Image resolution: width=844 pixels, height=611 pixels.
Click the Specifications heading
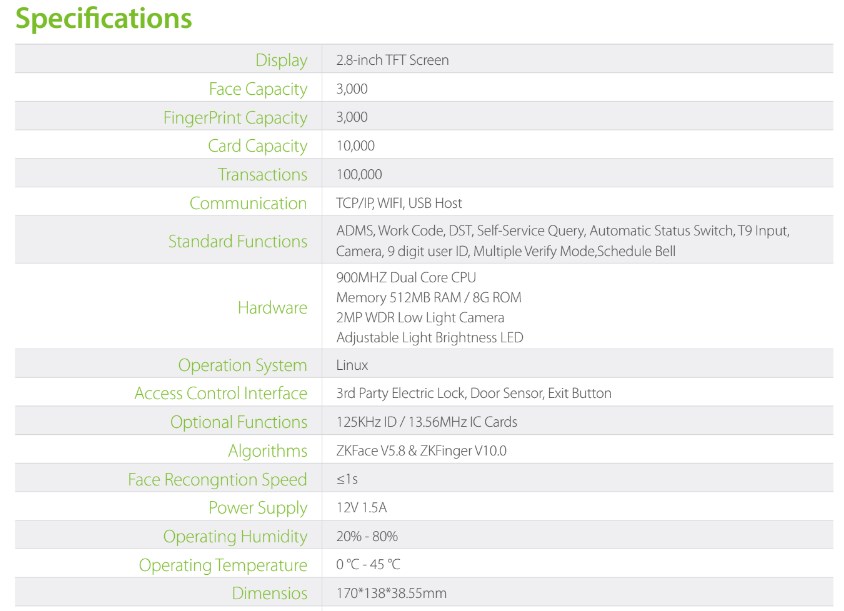pyautogui.click(x=104, y=18)
